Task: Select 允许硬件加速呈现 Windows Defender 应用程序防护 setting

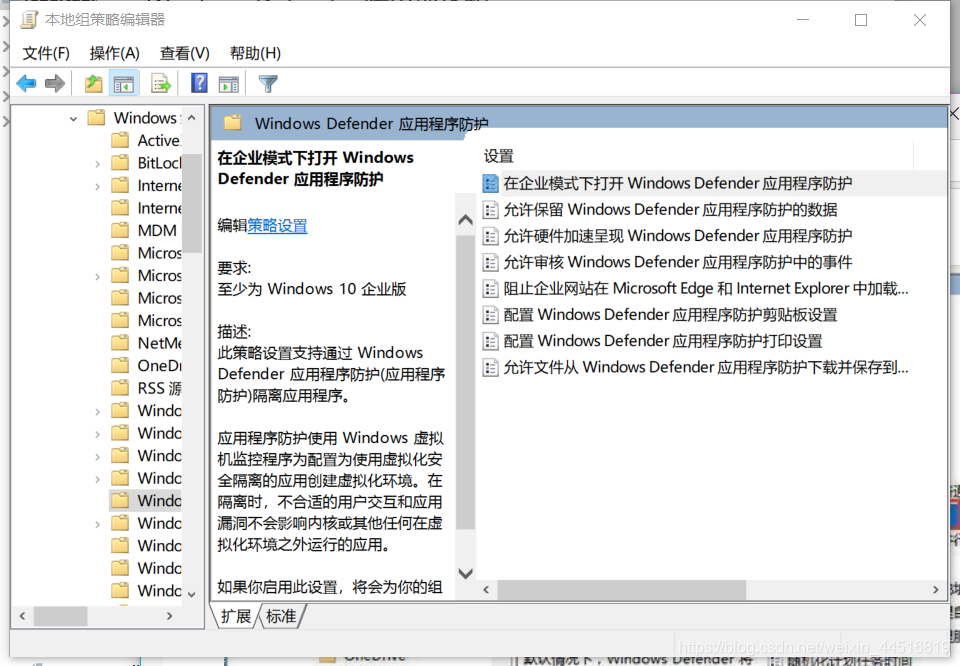Action: [x=678, y=236]
